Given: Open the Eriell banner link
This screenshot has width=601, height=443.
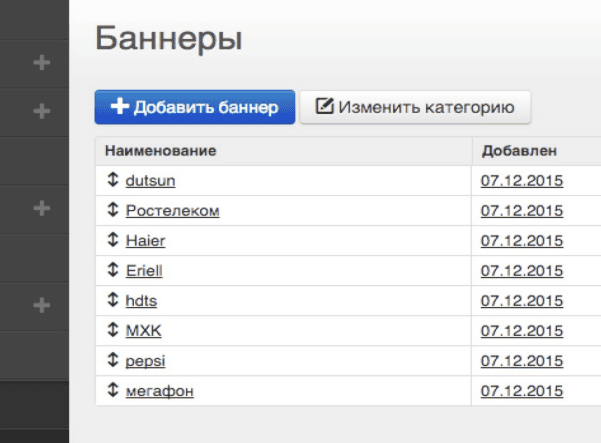Looking at the screenshot, I should click(x=144, y=271).
